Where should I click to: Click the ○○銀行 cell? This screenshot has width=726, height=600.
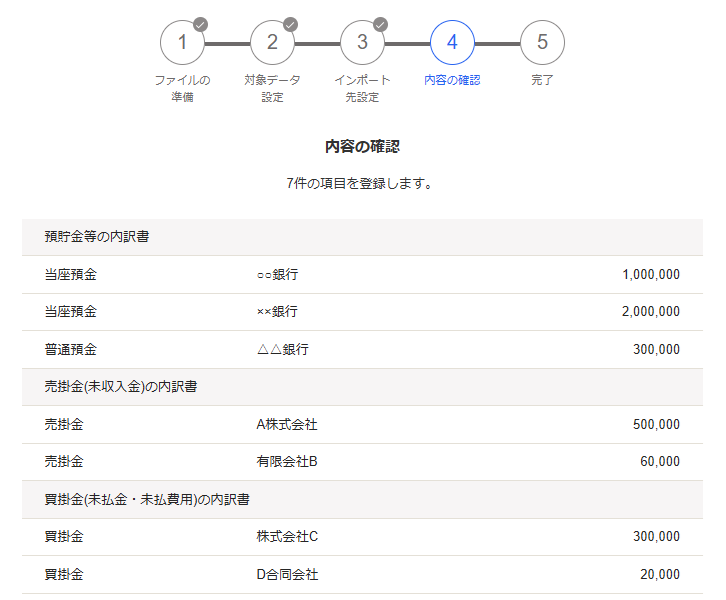[x=277, y=275]
